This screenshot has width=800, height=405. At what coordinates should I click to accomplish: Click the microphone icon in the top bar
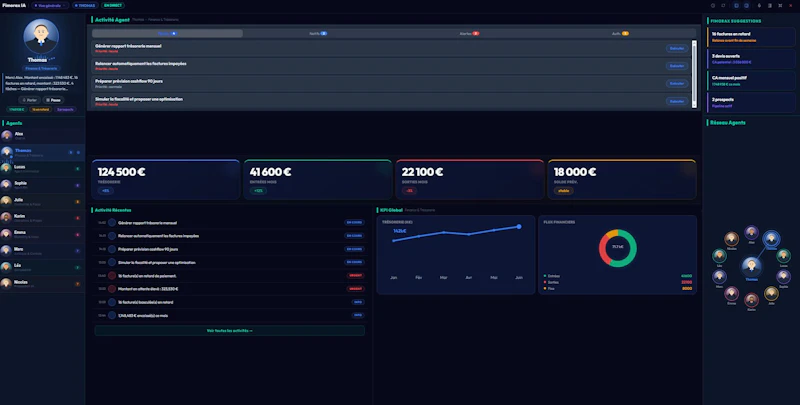(759, 6)
